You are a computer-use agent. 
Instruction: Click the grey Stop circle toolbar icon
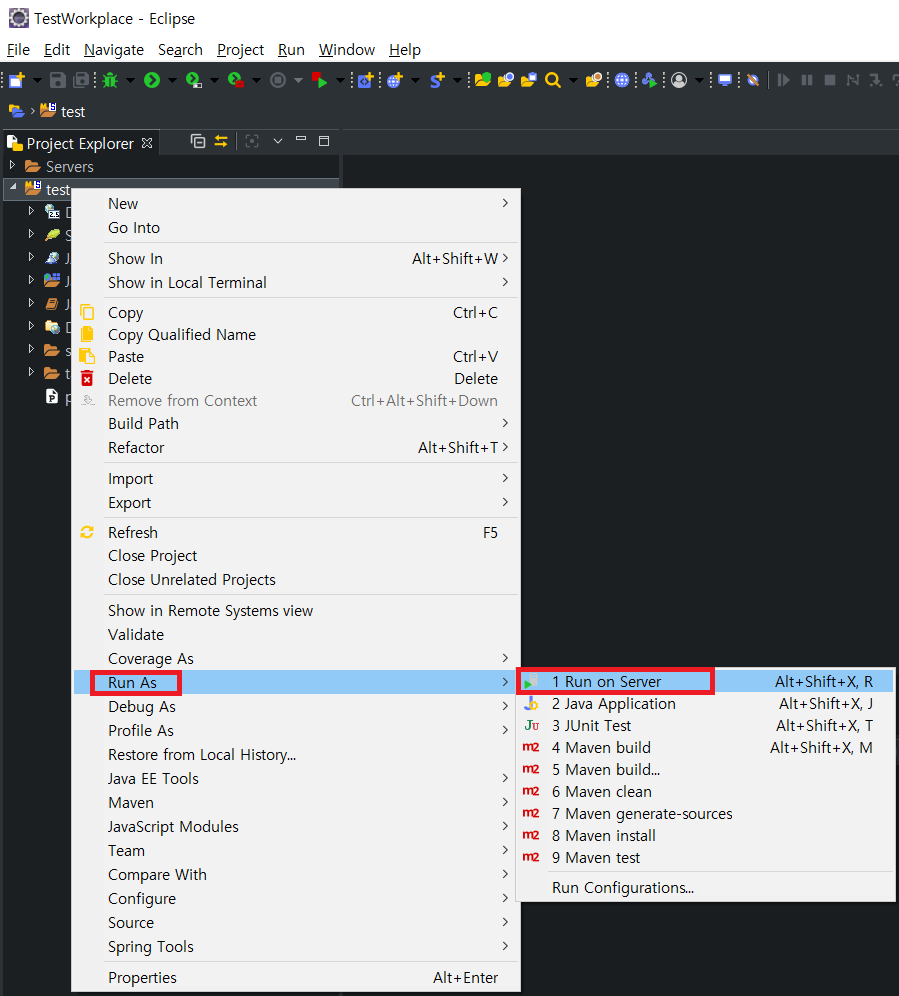pos(278,80)
